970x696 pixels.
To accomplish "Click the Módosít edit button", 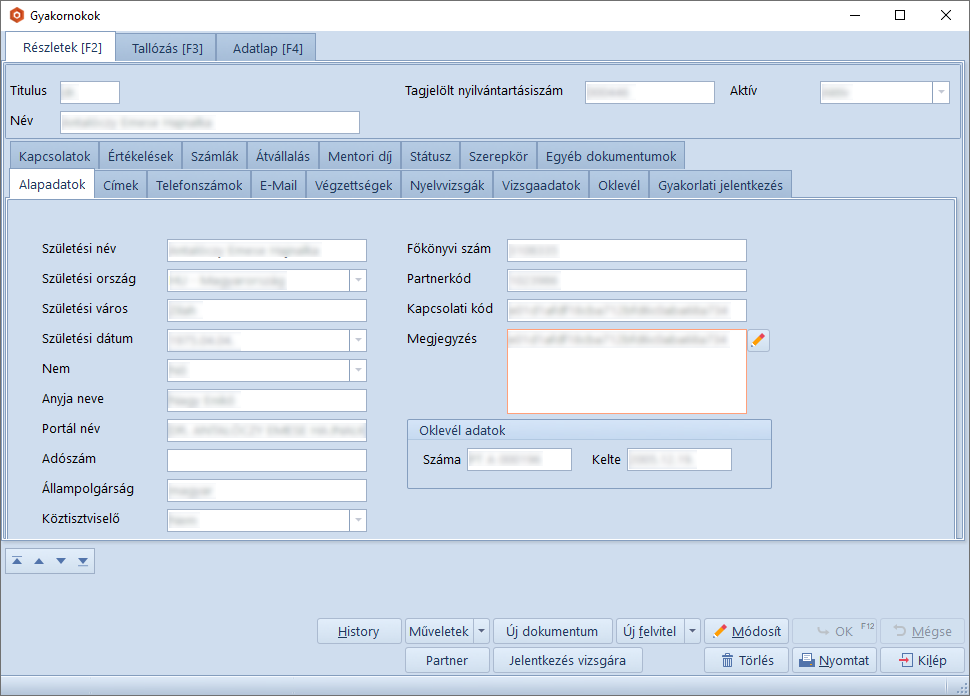I will [x=747, y=631].
